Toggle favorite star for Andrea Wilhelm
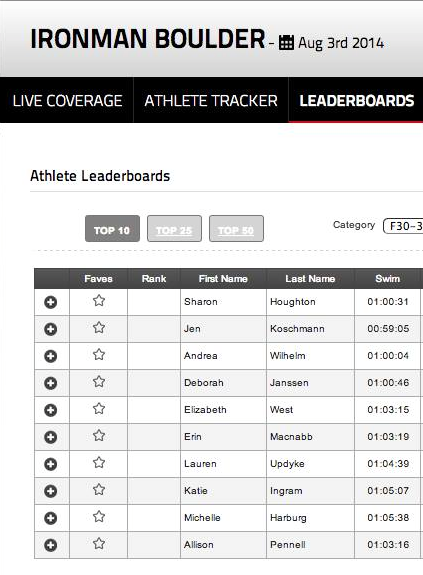The height and width of the screenshot is (575, 423). click(x=99, y=355)
